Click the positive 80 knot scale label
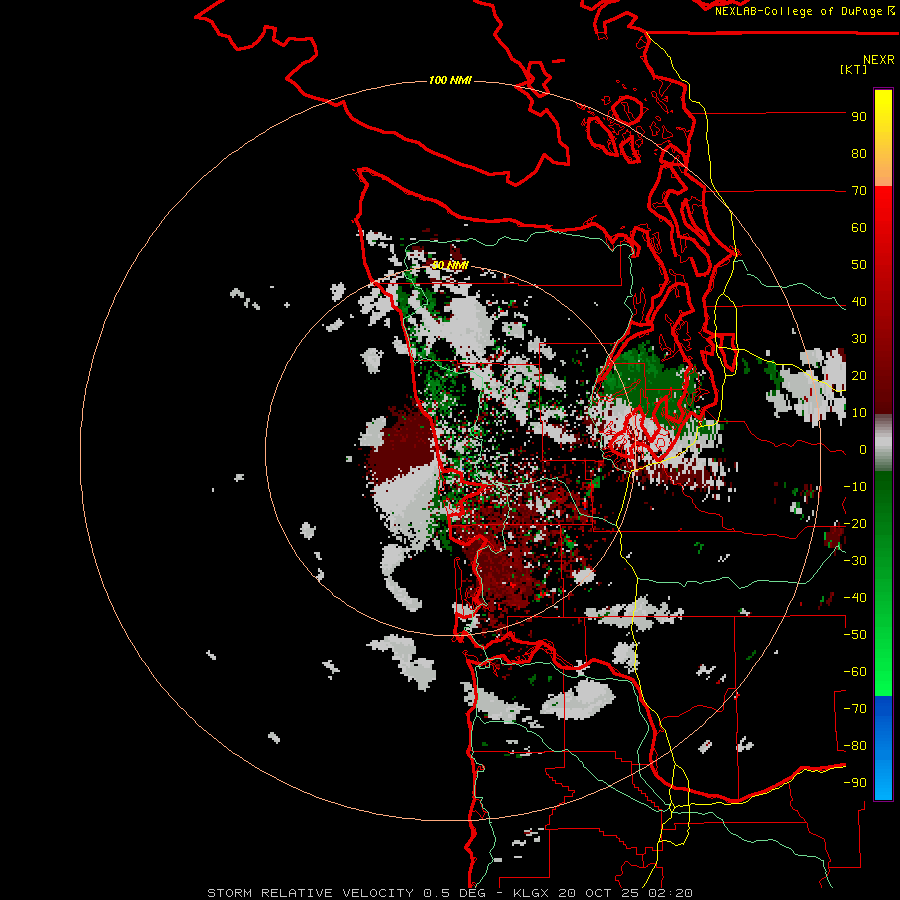900x900 pixels. (x=859, y=154)
